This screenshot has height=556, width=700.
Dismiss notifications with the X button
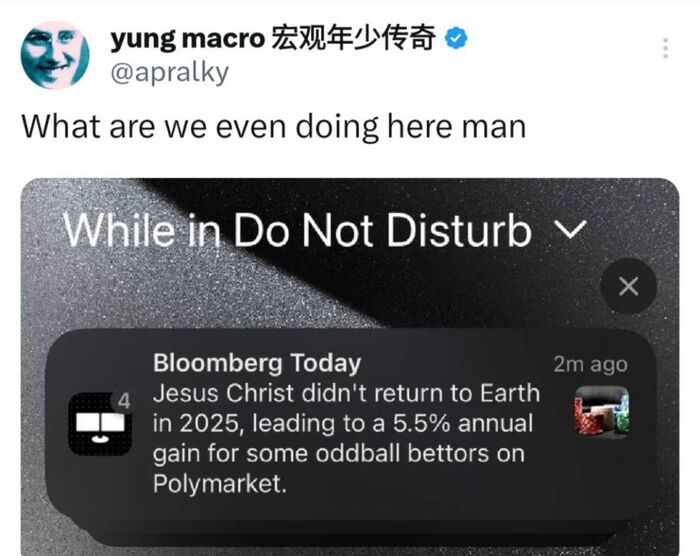629,286
